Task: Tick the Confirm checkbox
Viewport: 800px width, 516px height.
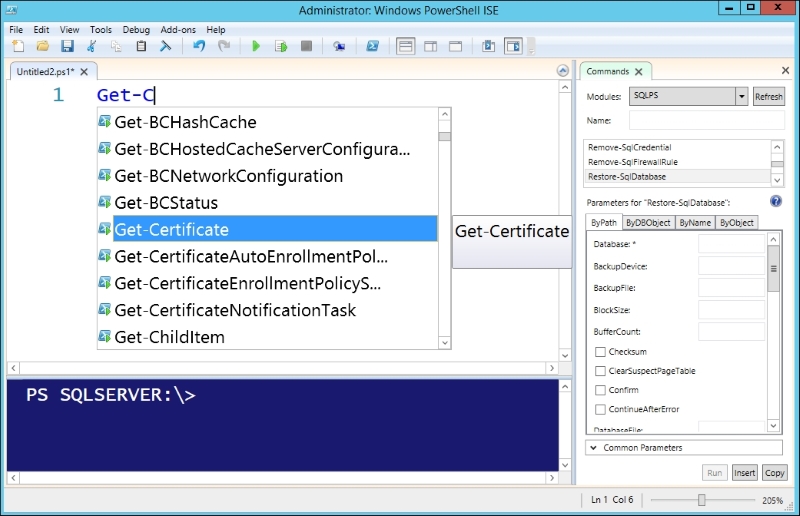Action: (x=601, y=390)
